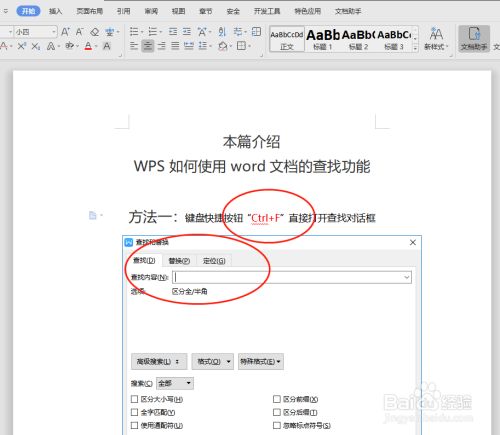Insert a numbered list
Viewport: 500px width, 435px height.
tap(153, 32)
